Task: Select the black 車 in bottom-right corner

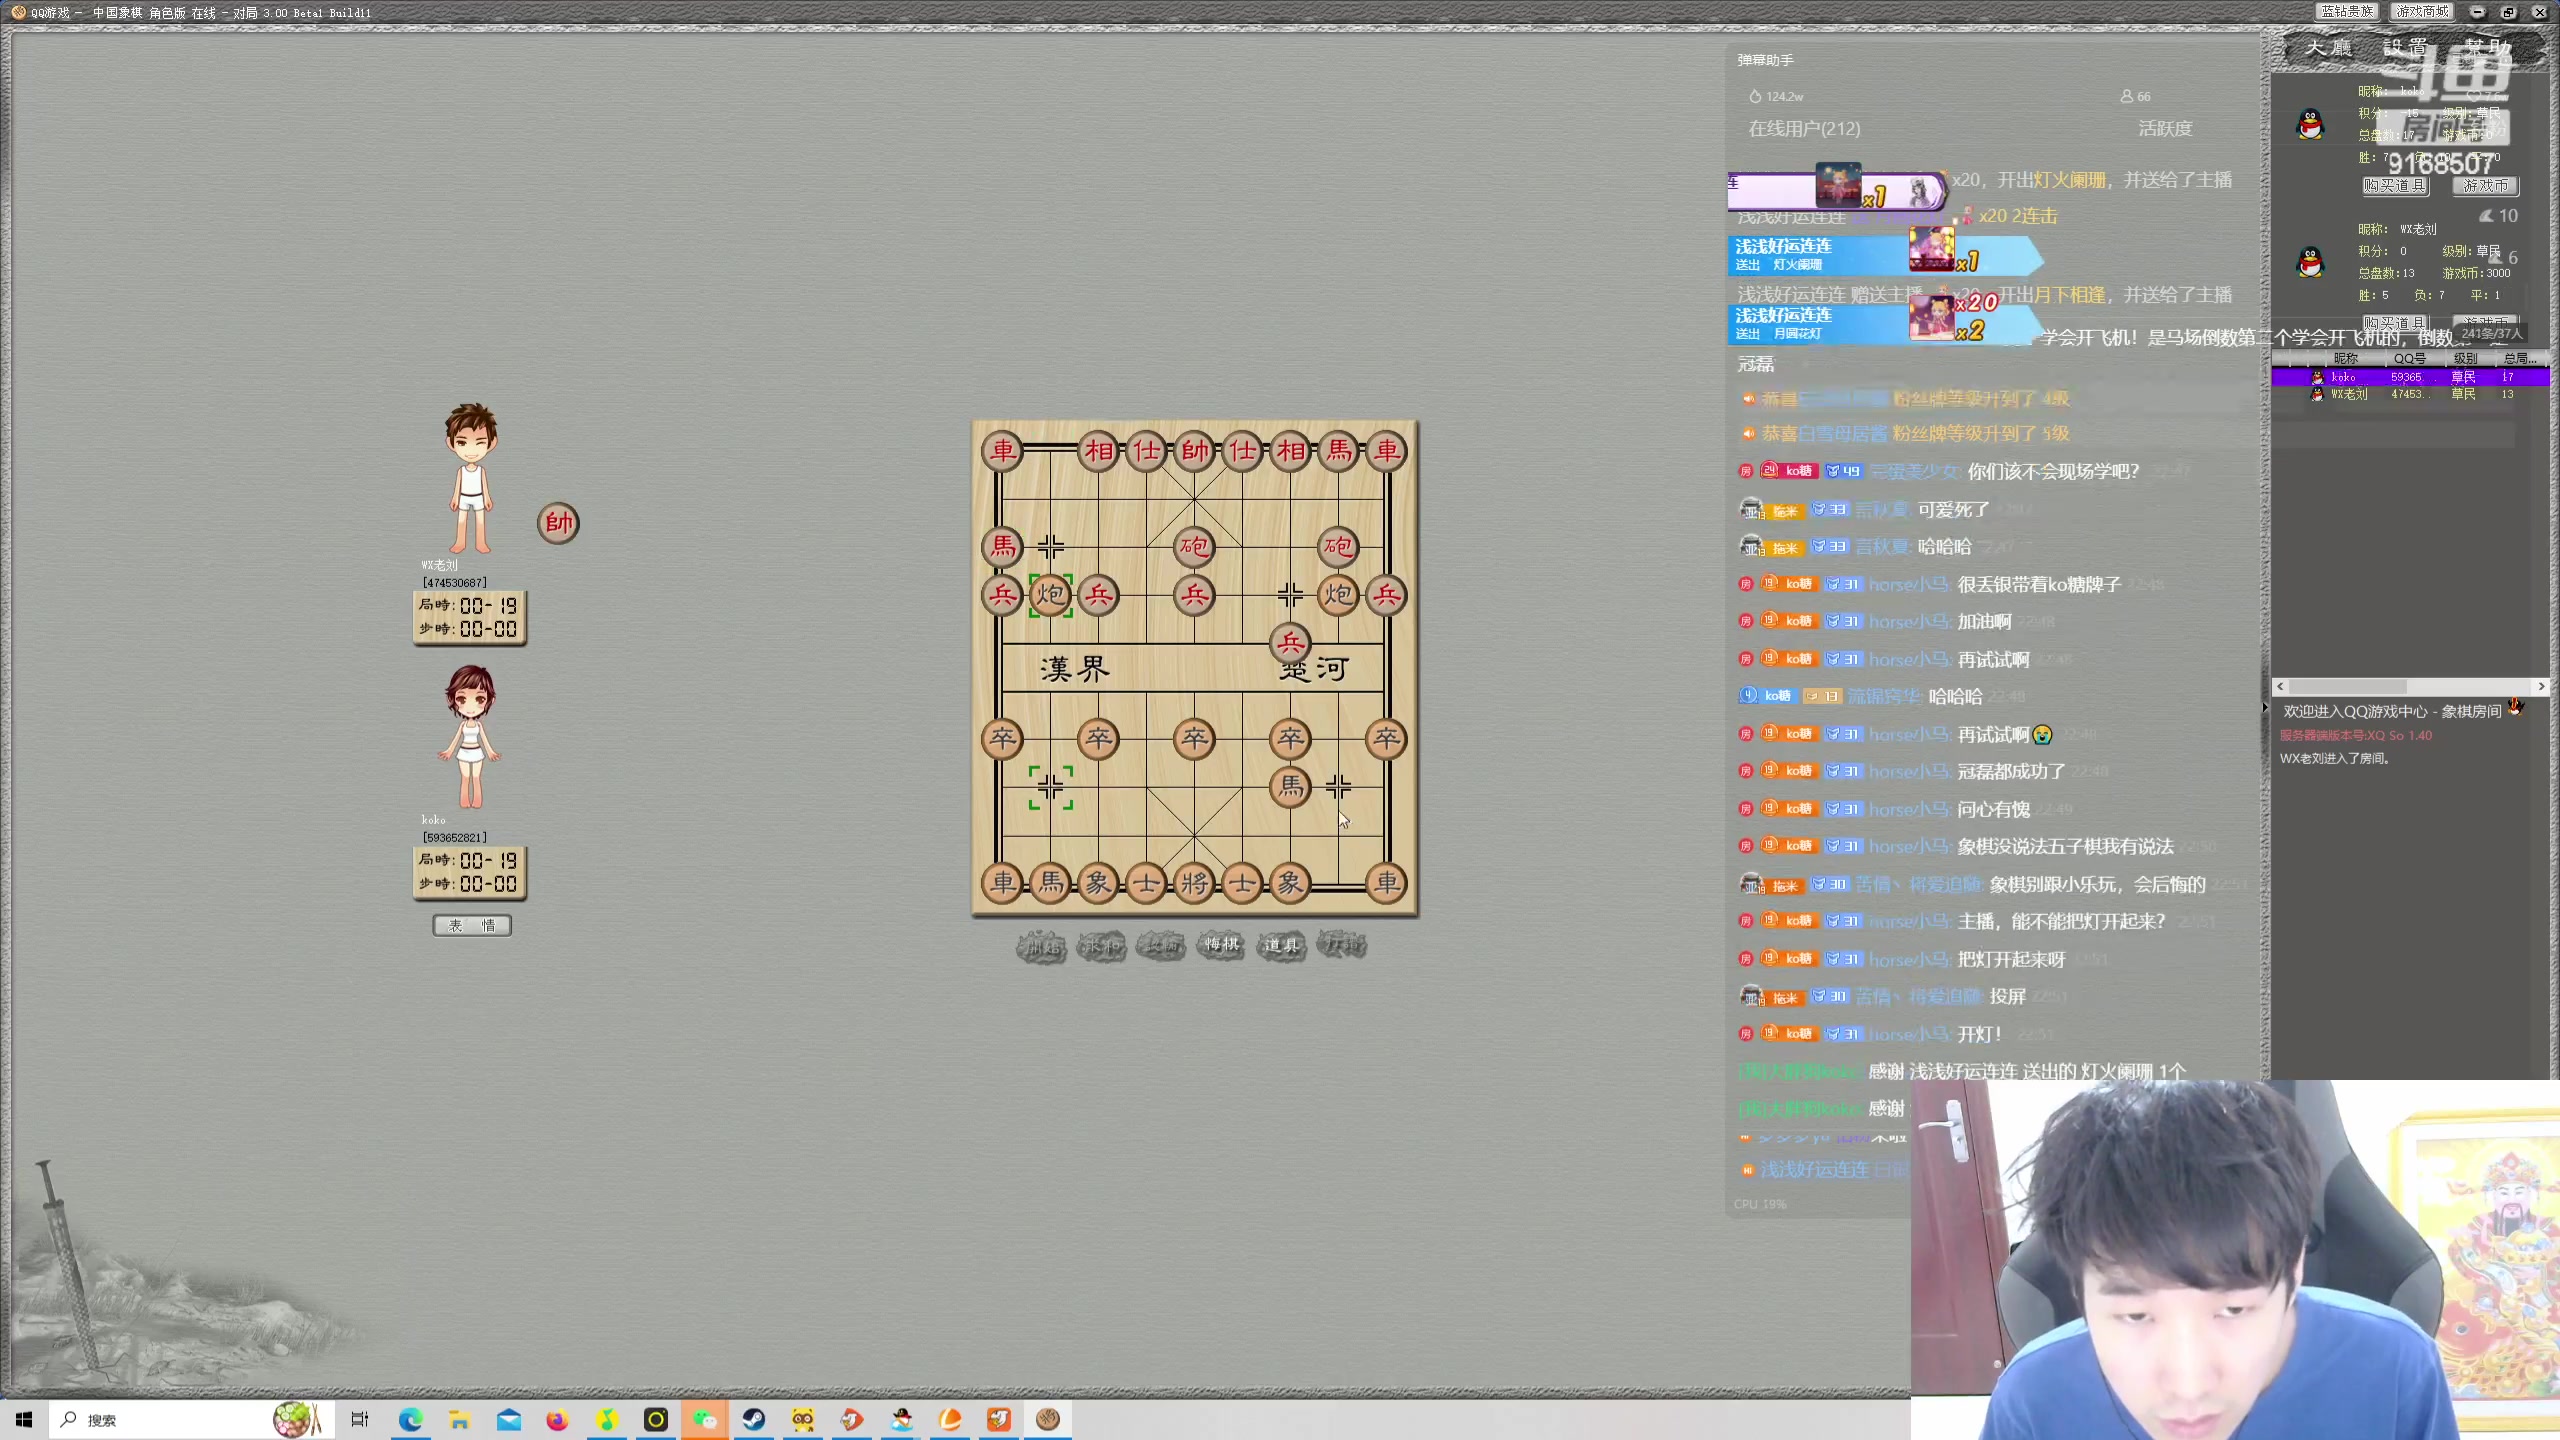Action: (1386, 883)
